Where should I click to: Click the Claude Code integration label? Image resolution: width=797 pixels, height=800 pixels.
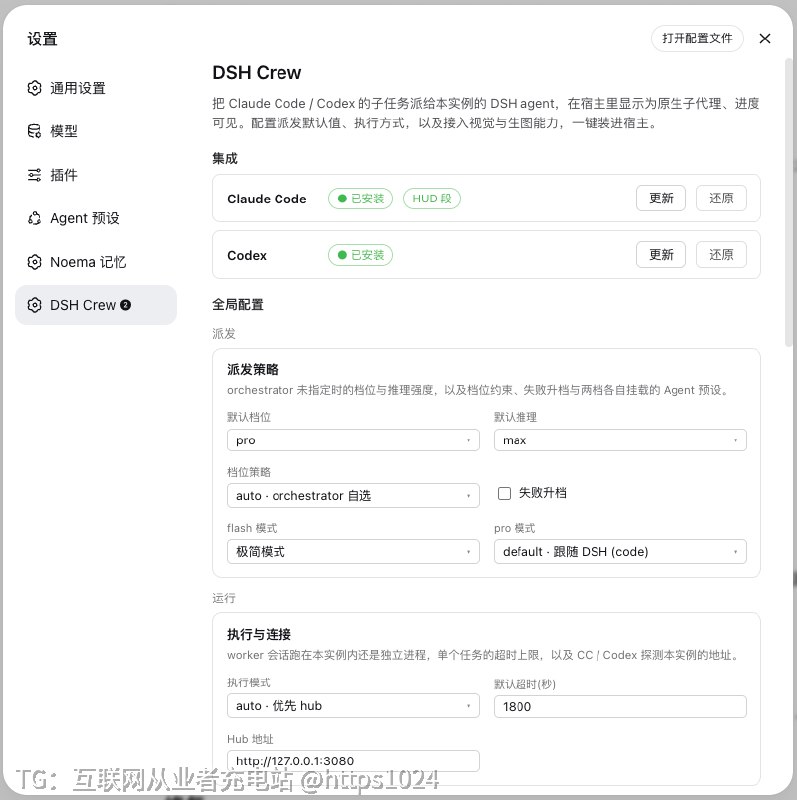click(x=267, y=198)
